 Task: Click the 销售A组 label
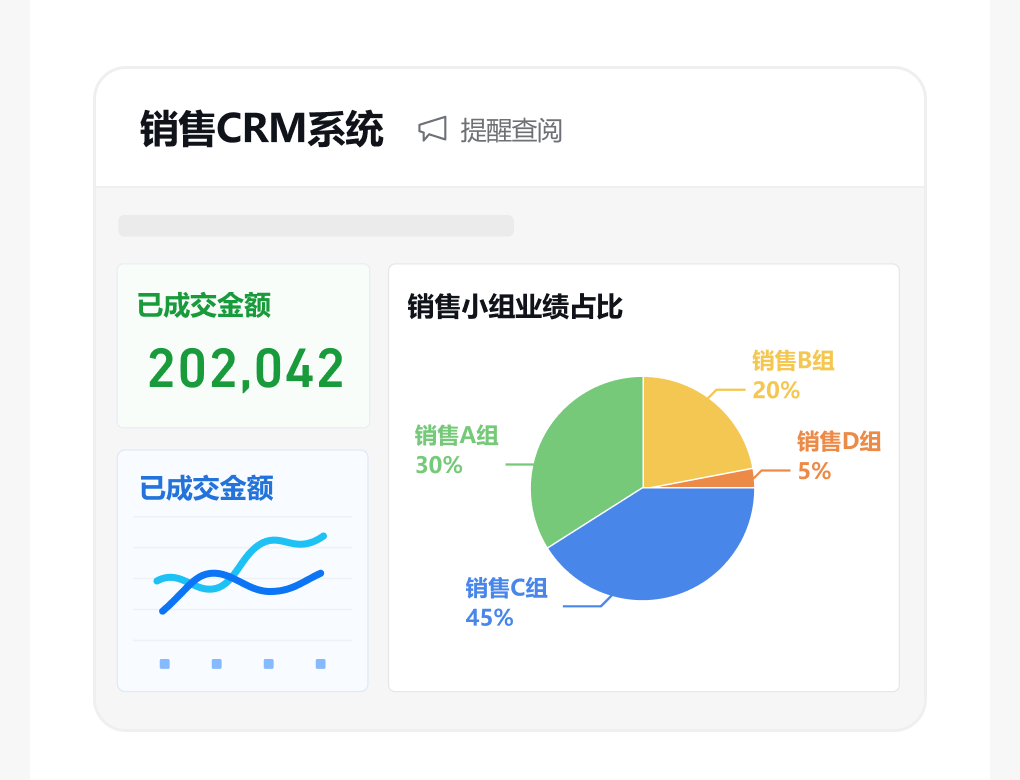[457, 435]
